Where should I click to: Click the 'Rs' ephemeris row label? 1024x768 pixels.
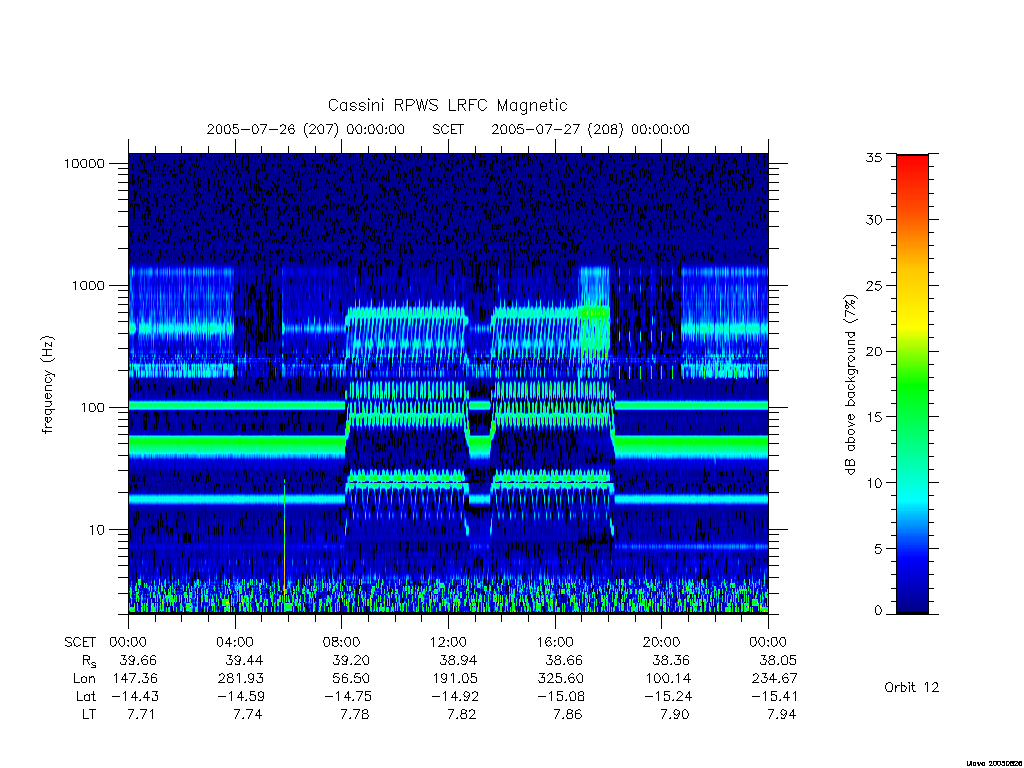click(89, 662)
